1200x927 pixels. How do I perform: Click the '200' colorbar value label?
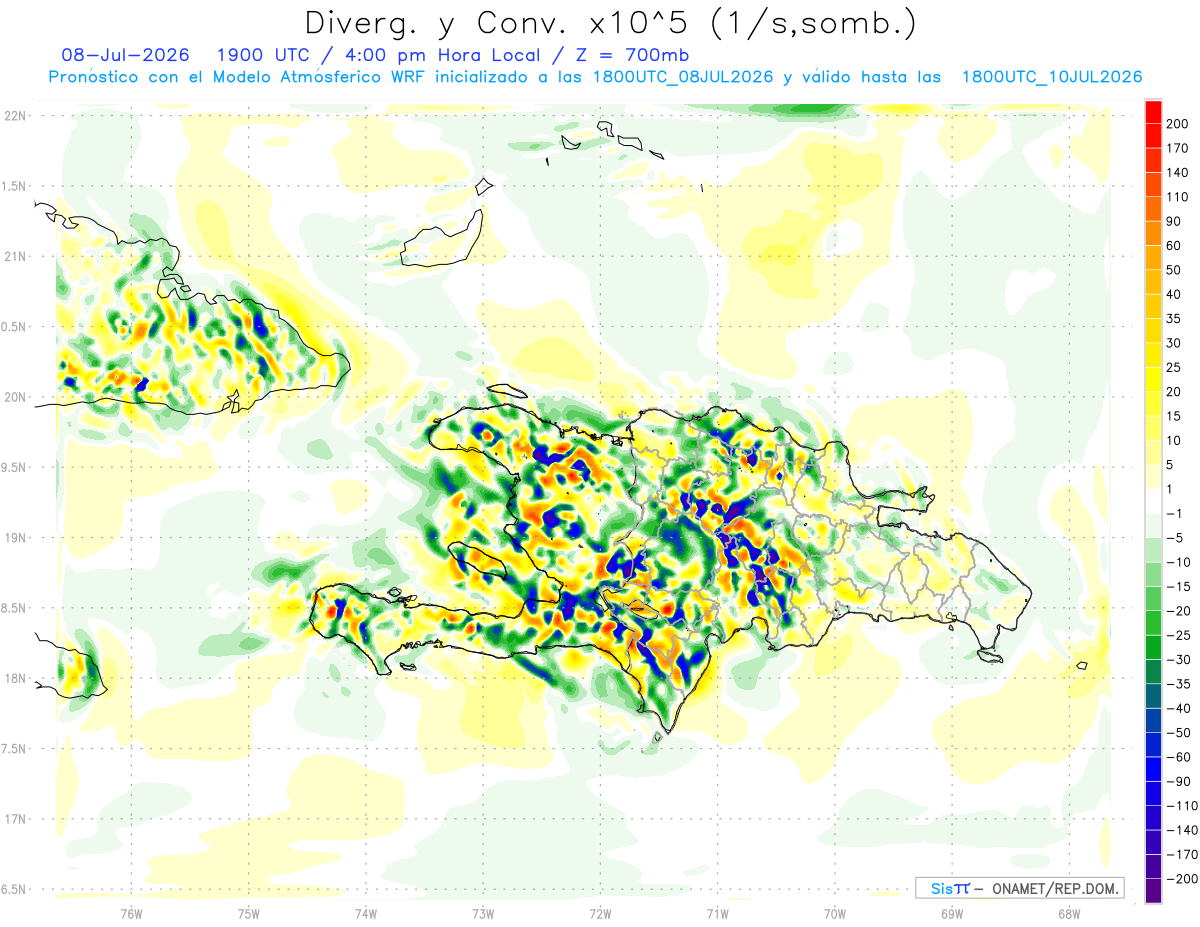pyautogui.click(x=1177, y=123)
